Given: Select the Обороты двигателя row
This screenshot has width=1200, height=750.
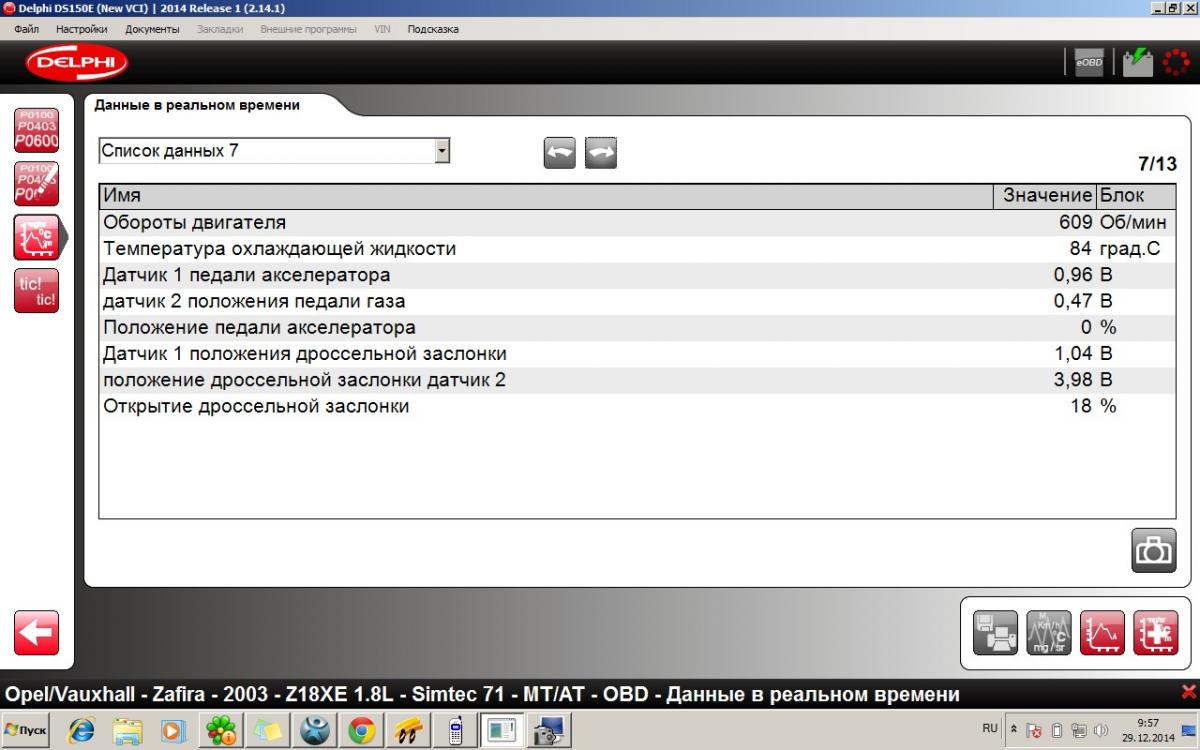Looking at the screenshot, I should 637,222.
